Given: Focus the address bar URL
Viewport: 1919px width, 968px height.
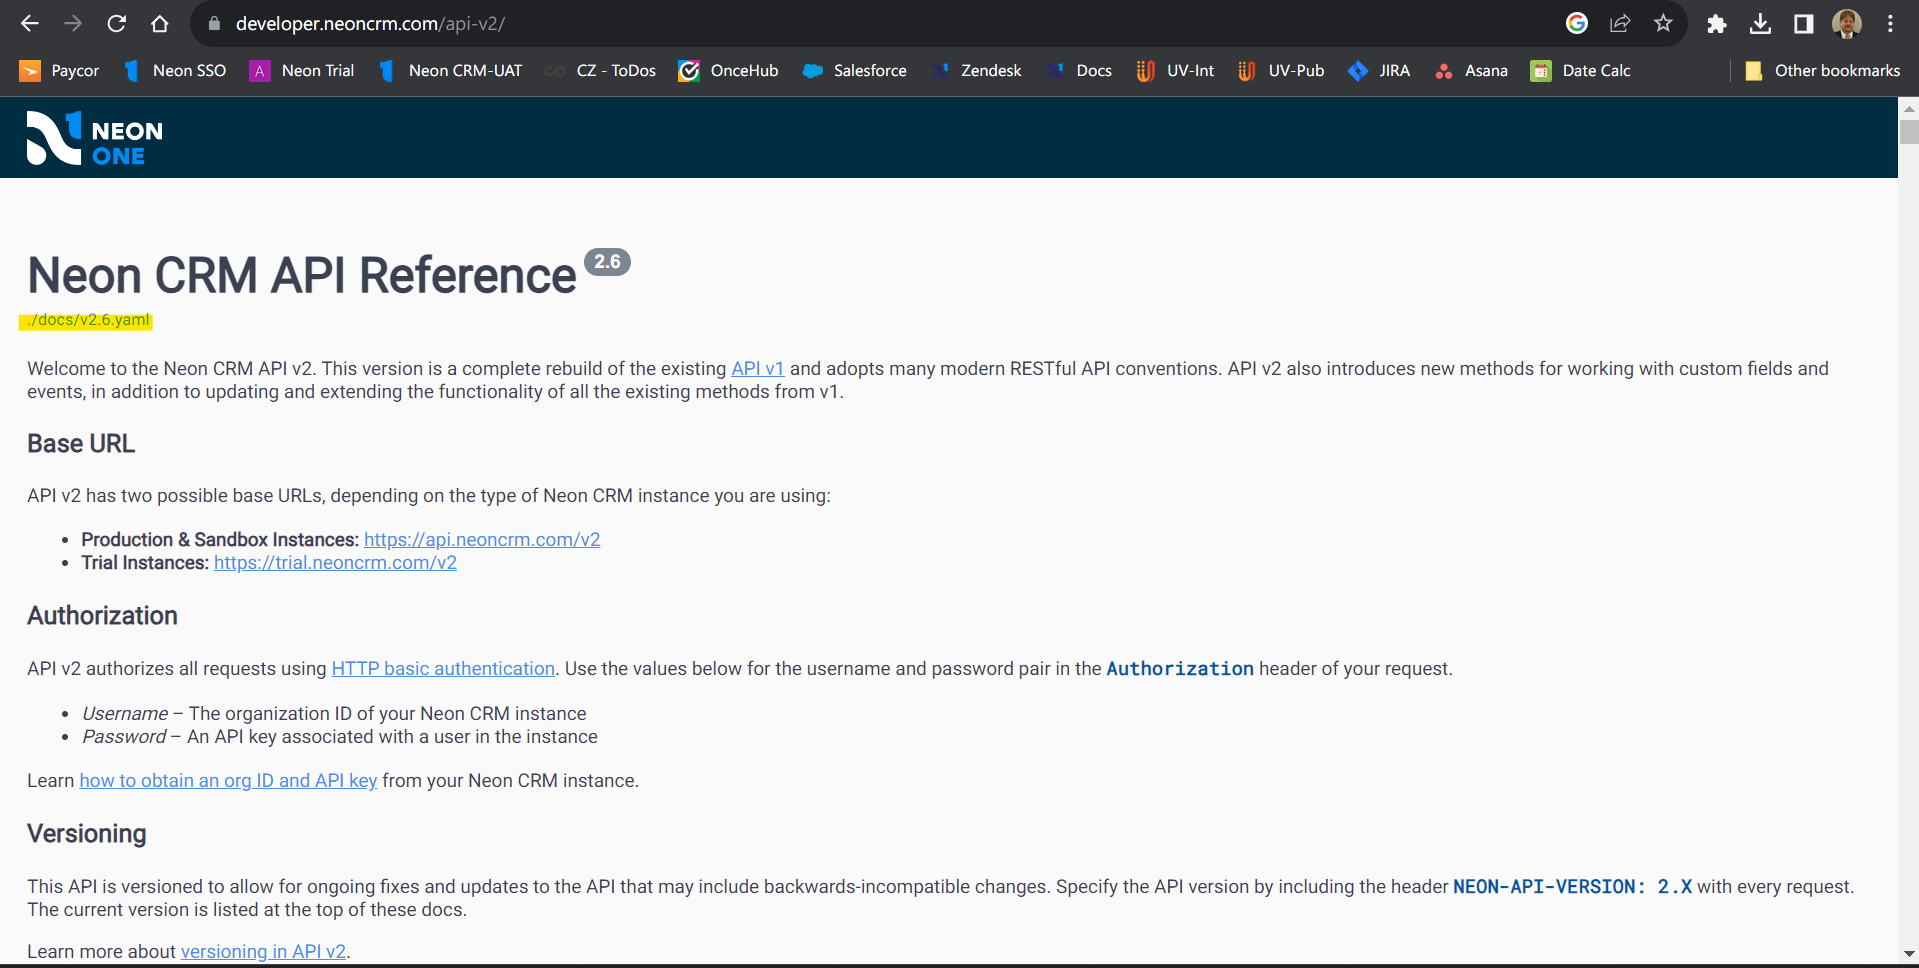Looking at the screenshot, I should [x=370, y=23].
